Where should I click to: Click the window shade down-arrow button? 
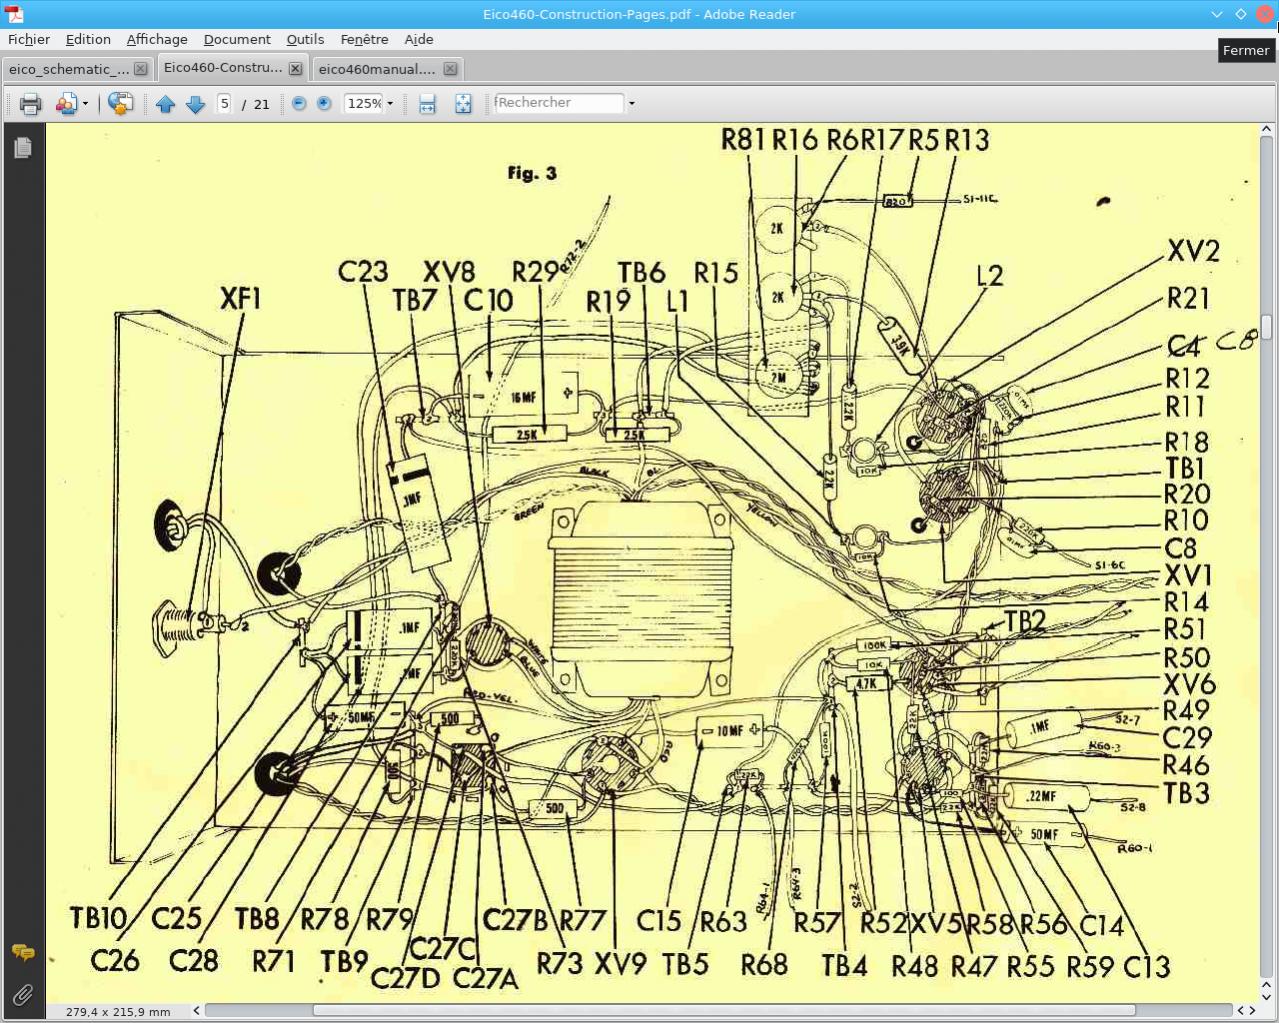pos(1216,14)
